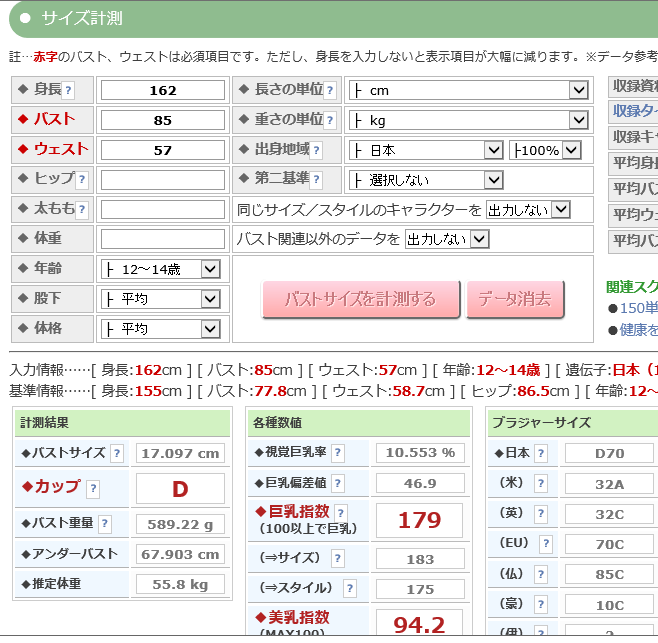Open help icon beside バストサイズ result
Screen dimensions: 658x643
[117, 453]
